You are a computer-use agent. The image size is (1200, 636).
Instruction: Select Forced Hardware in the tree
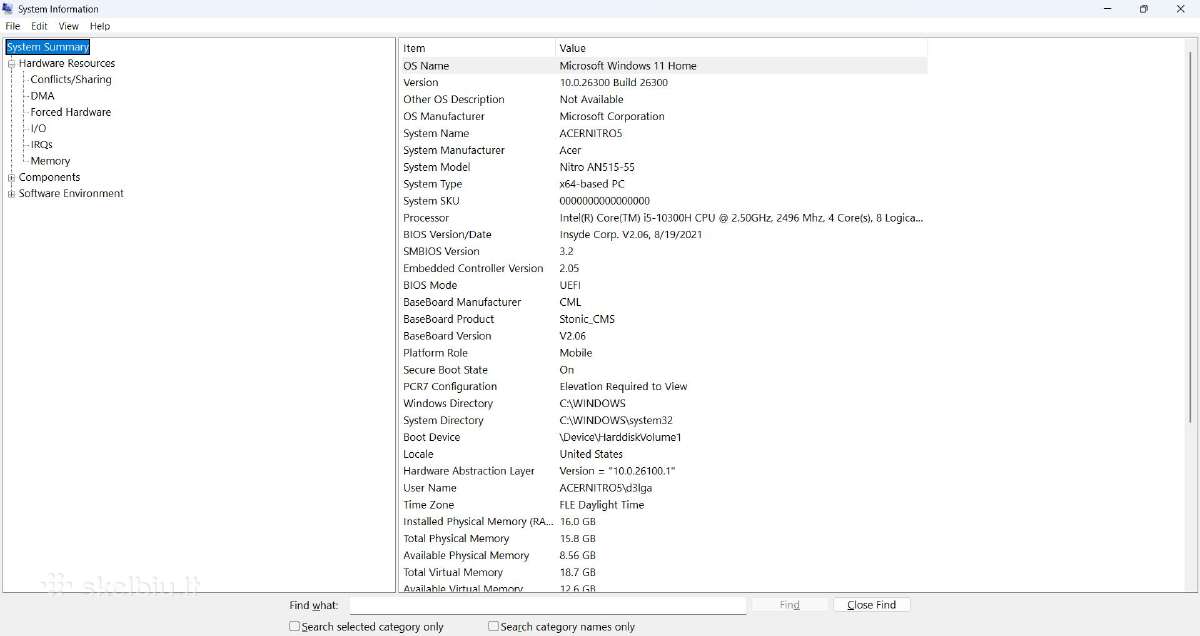[71, 112]
